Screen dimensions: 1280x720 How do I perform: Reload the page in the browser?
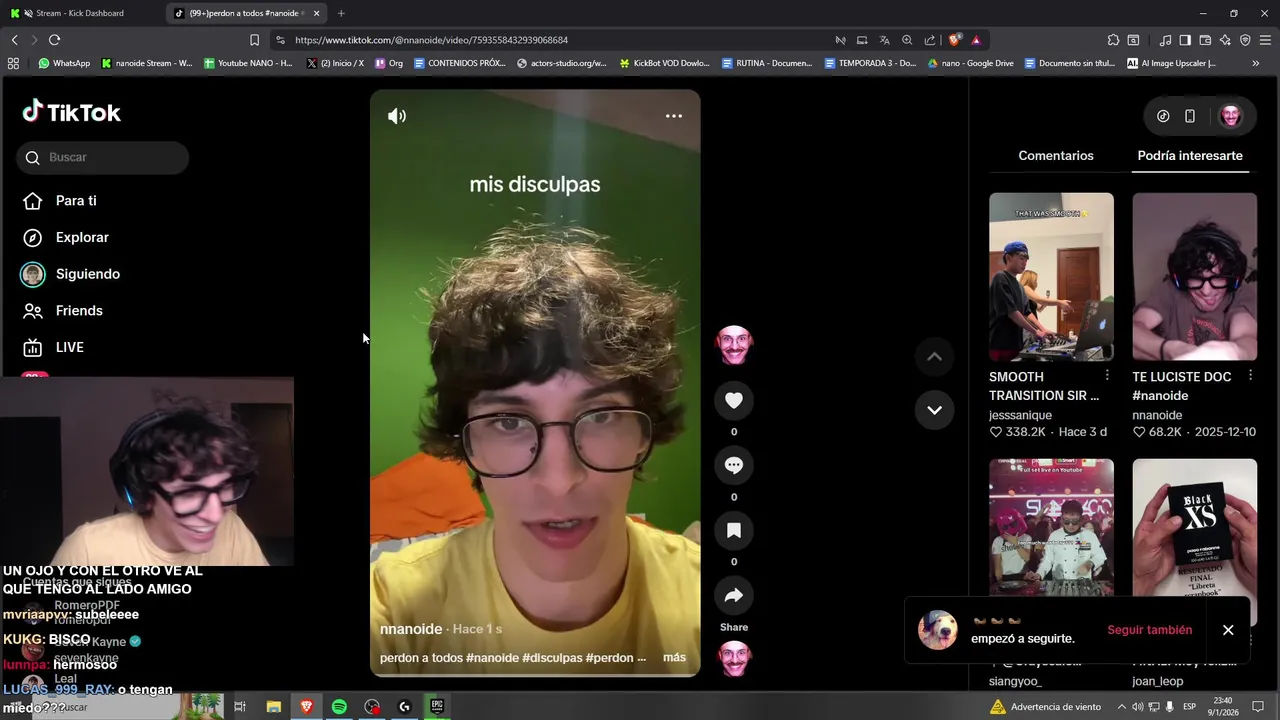[x=54, y=40]
